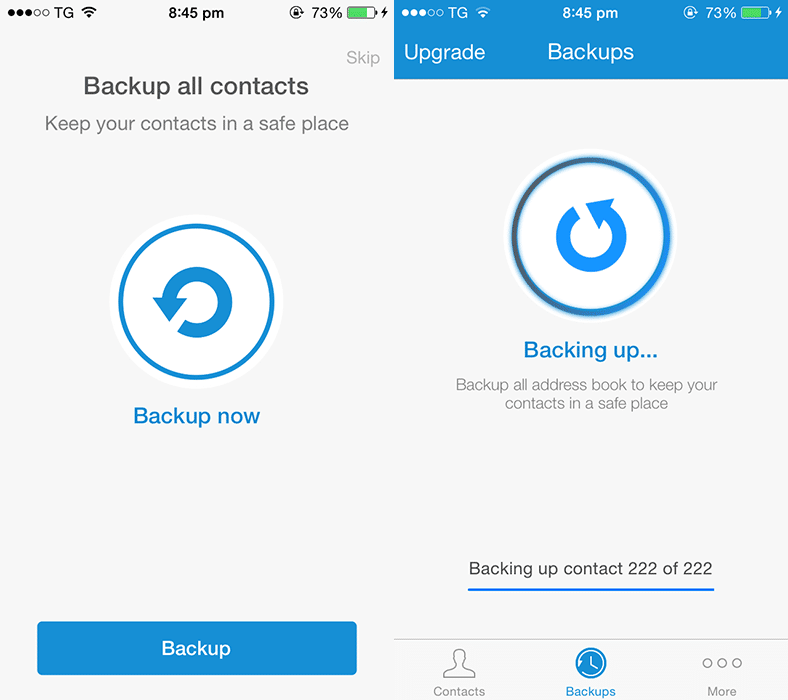Tap the right status bar battery icon
Screen dimensions: 788x700
(756, 13)
